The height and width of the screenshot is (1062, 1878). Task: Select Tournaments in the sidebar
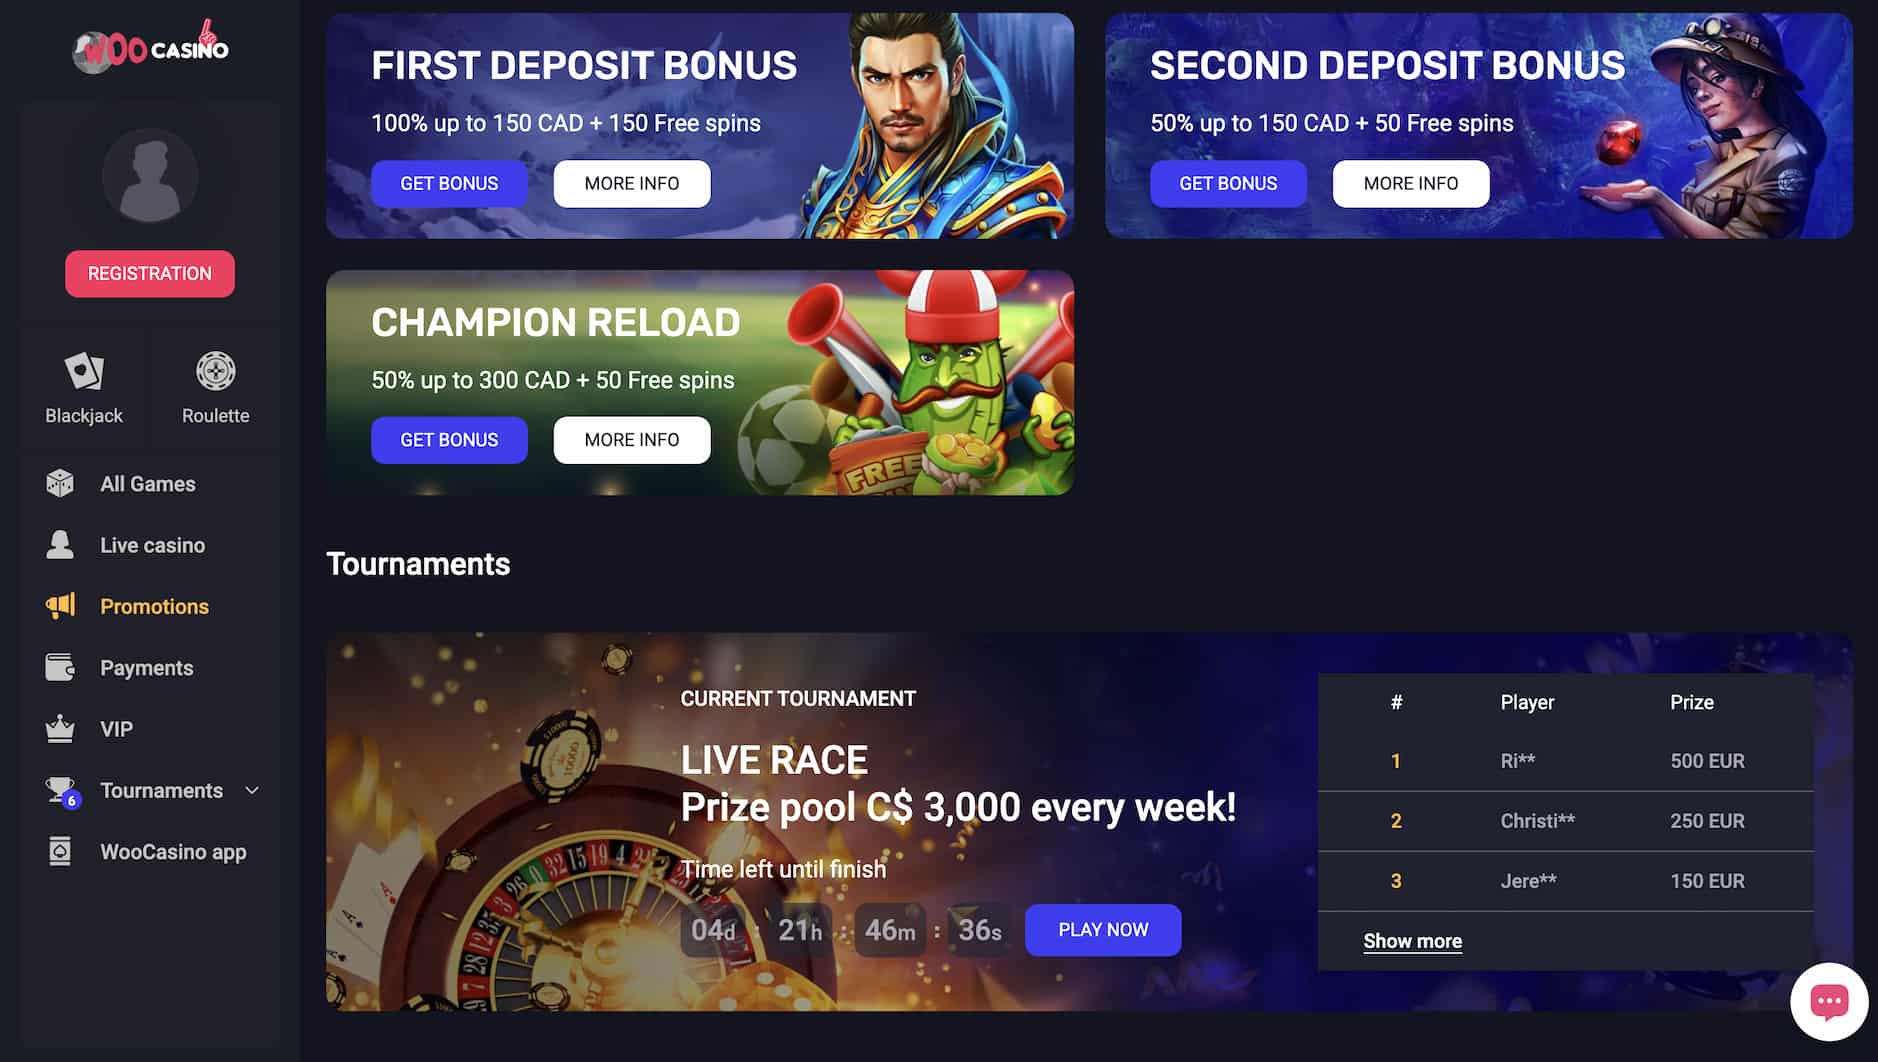(161, 790)
